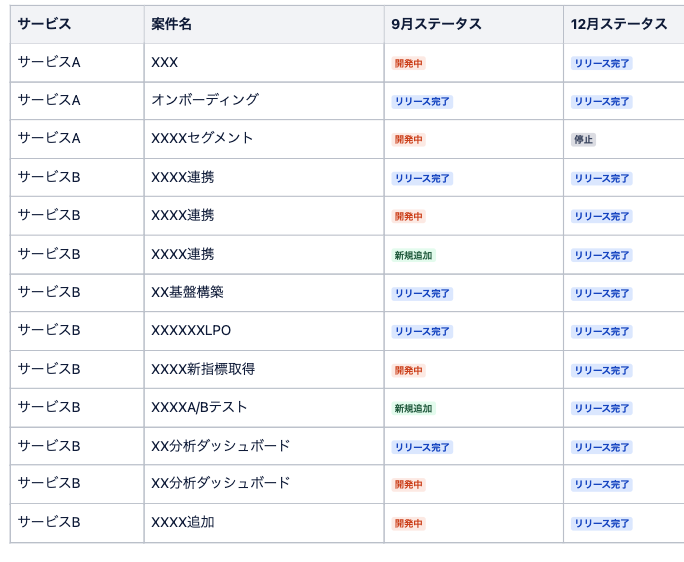Image resolution: width=684 pixels, height=562 pixels.
Task: Click the 12月ステータス column header
Action: (624, 24)
